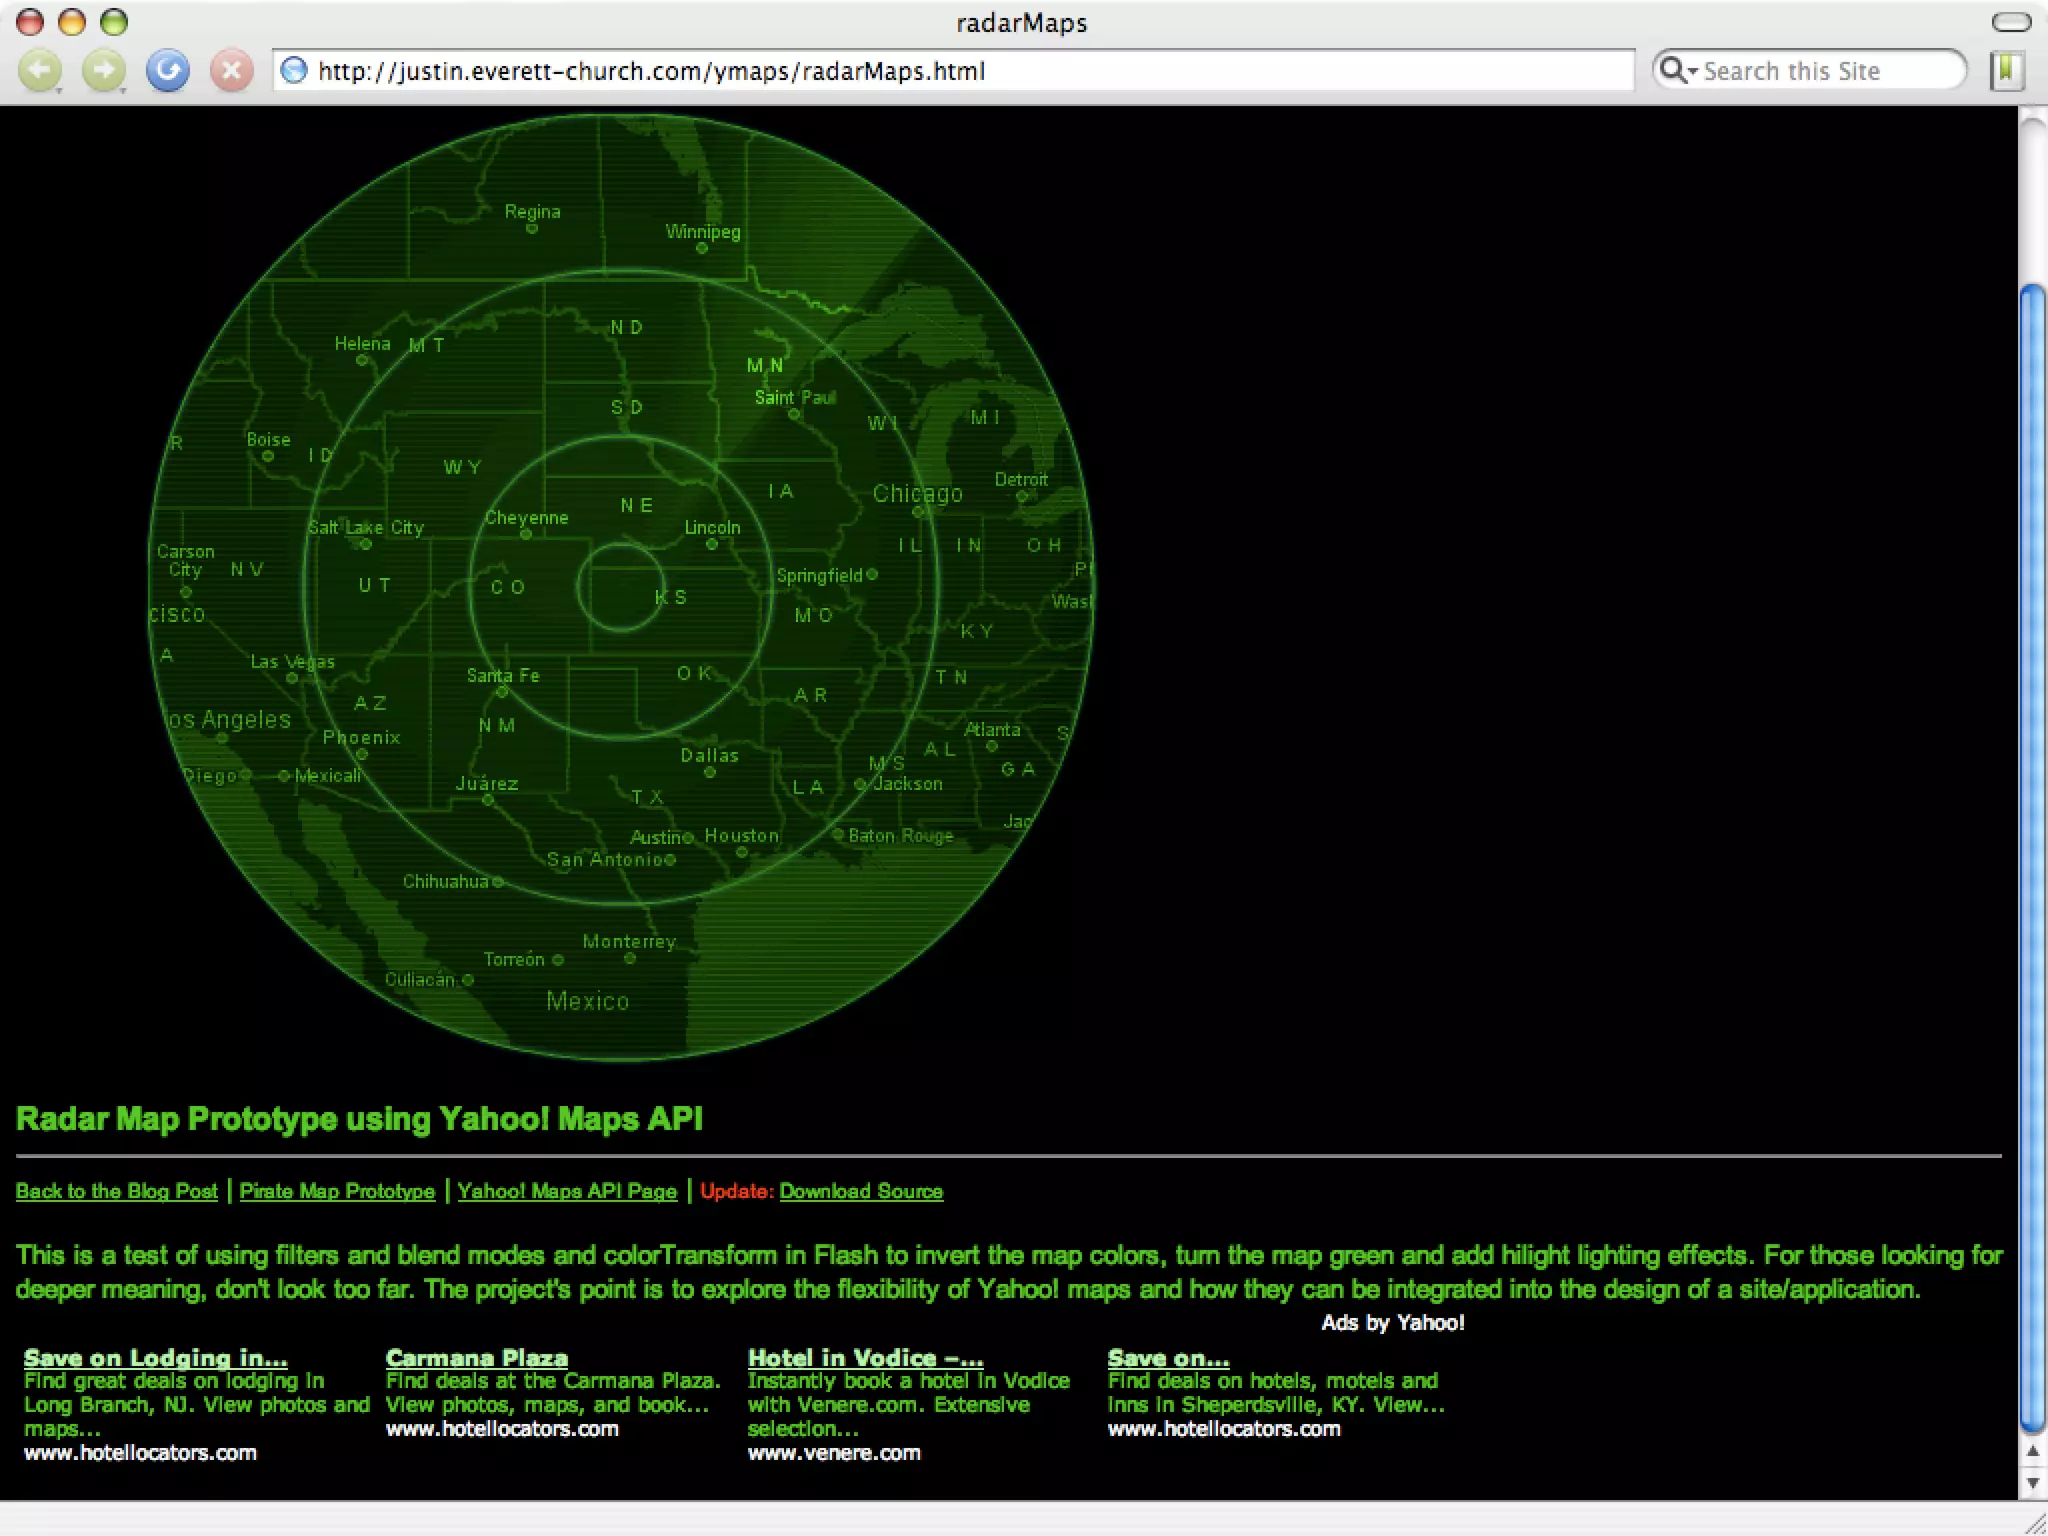The image size is (2048, 1536).
Task: Click the magnifying glass search icon
Action: tap(1671, 70)
